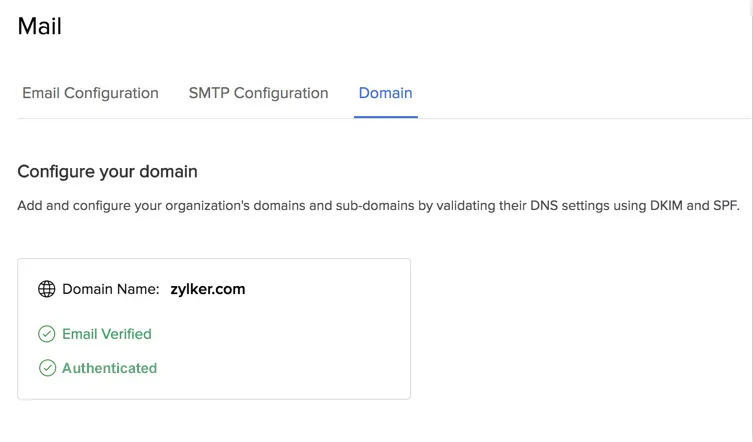The width and height of the screenshot is (753, 442).
Task: Click the vertical scrollbar at the page edge
Action: click(x=752, y=221)
